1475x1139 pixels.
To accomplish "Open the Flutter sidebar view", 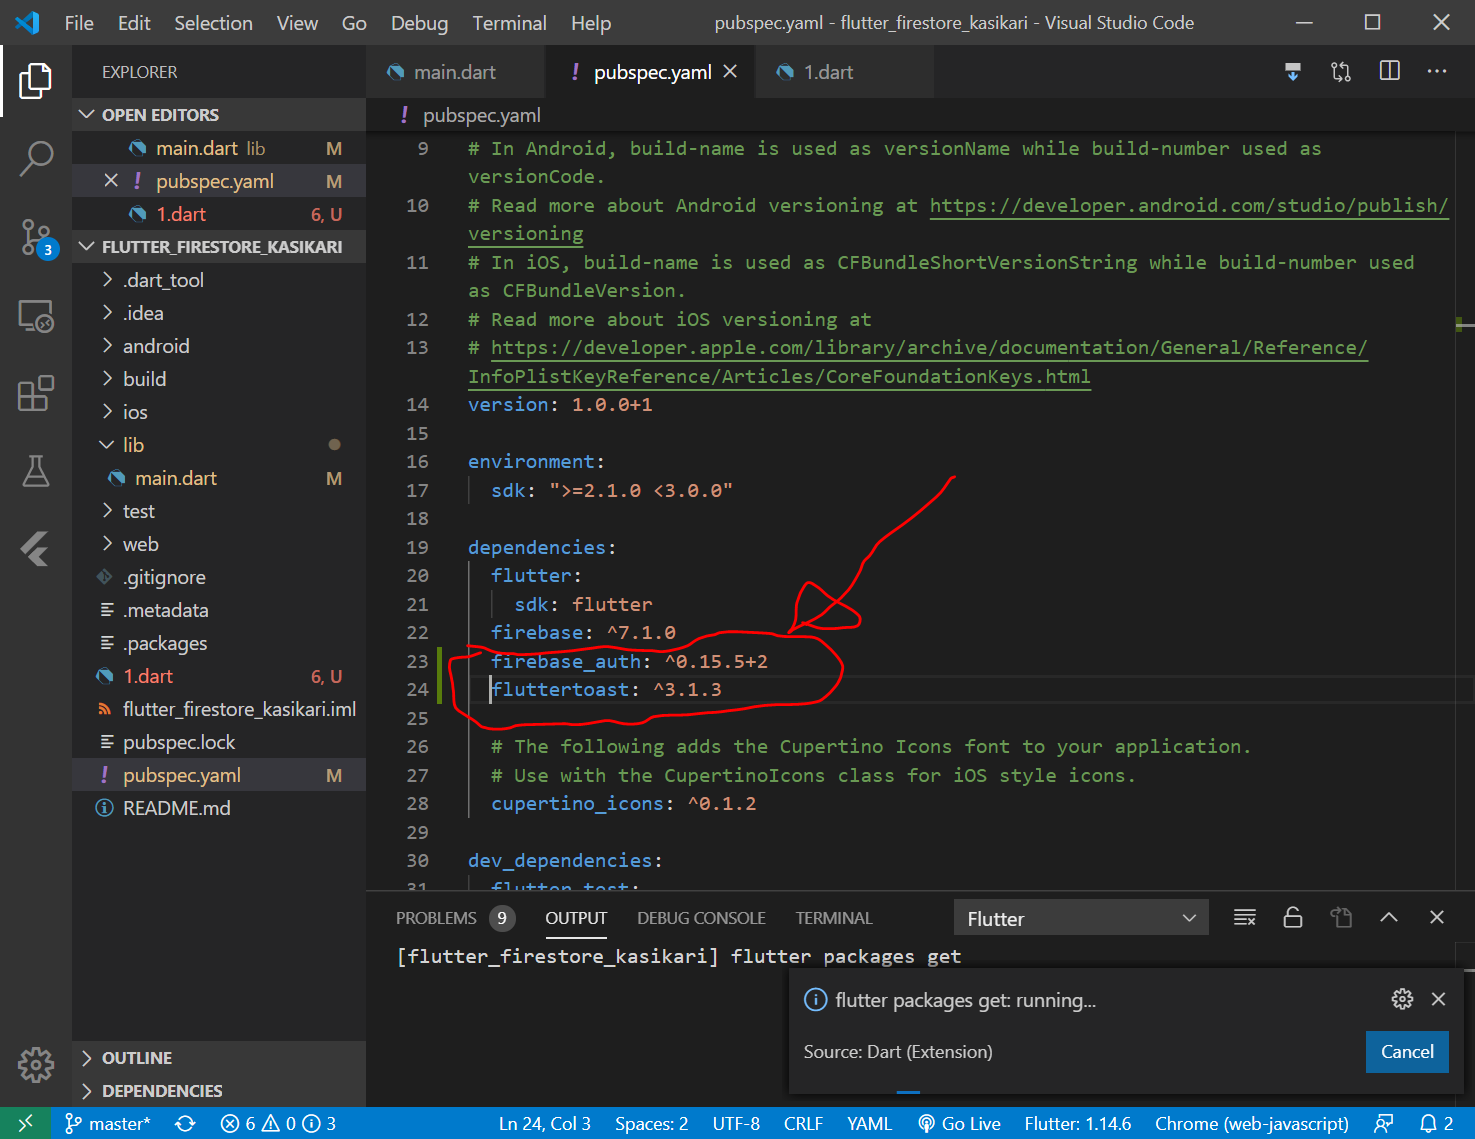I will pos(36,549).
